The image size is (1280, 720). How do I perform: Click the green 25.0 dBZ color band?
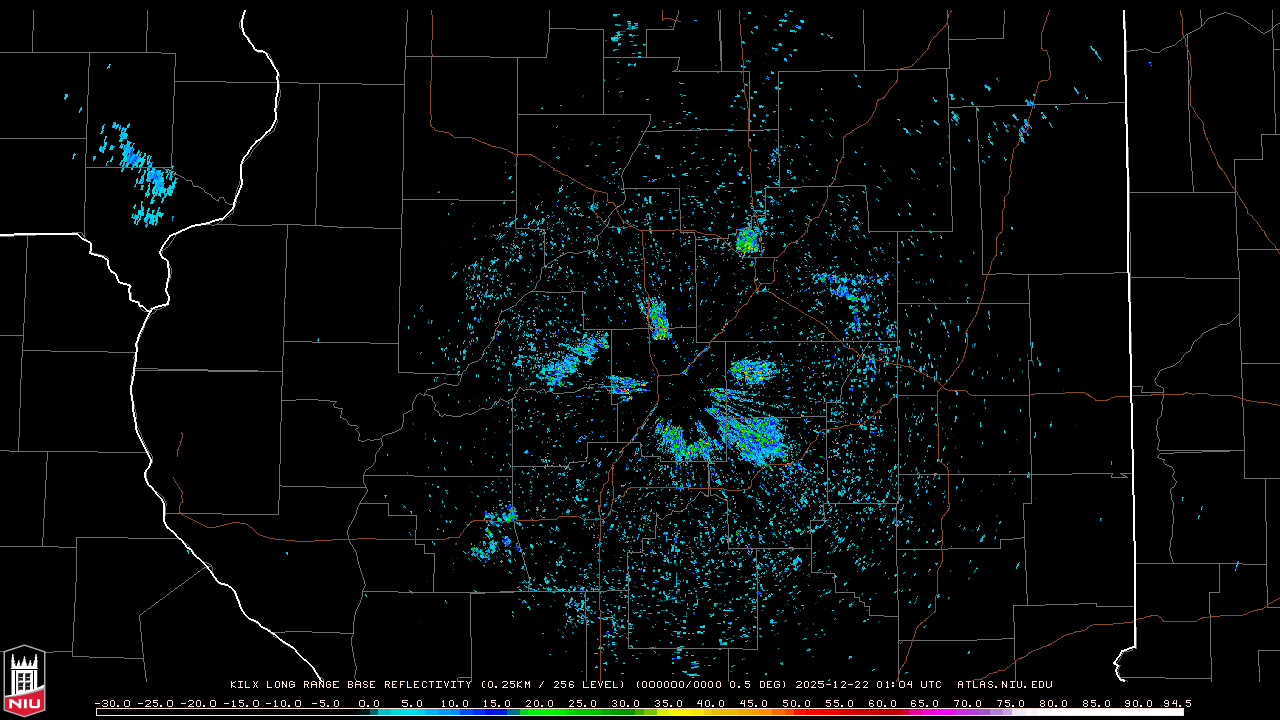click(583, 712)
